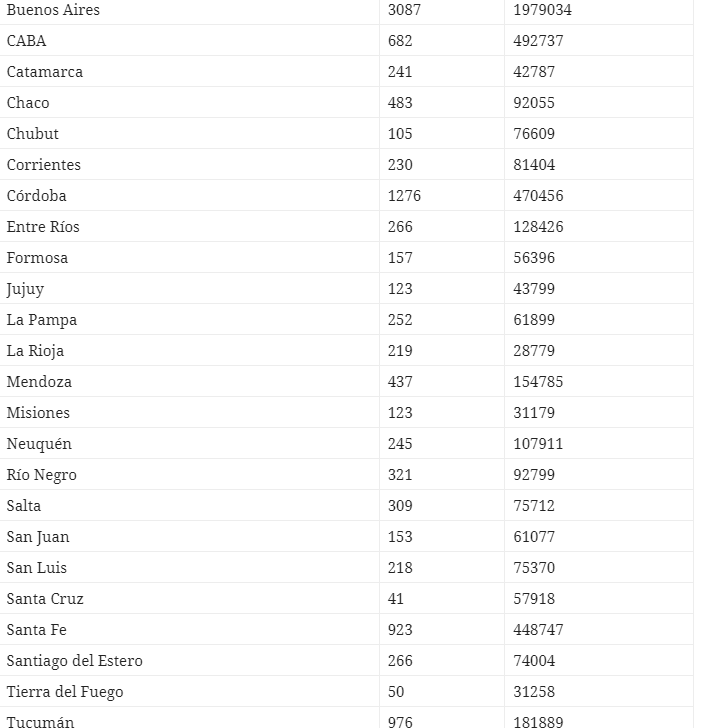Select the La Pampa value 252
The height and width of the screenshot is (728, 720).
click(400, 320)
